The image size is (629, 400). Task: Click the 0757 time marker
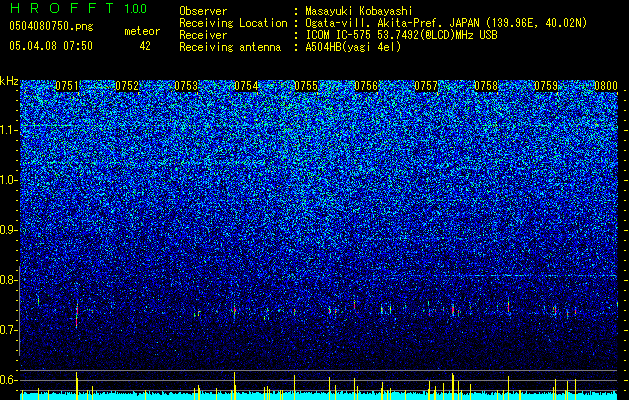pyautogui.click(x=426, y=86)
